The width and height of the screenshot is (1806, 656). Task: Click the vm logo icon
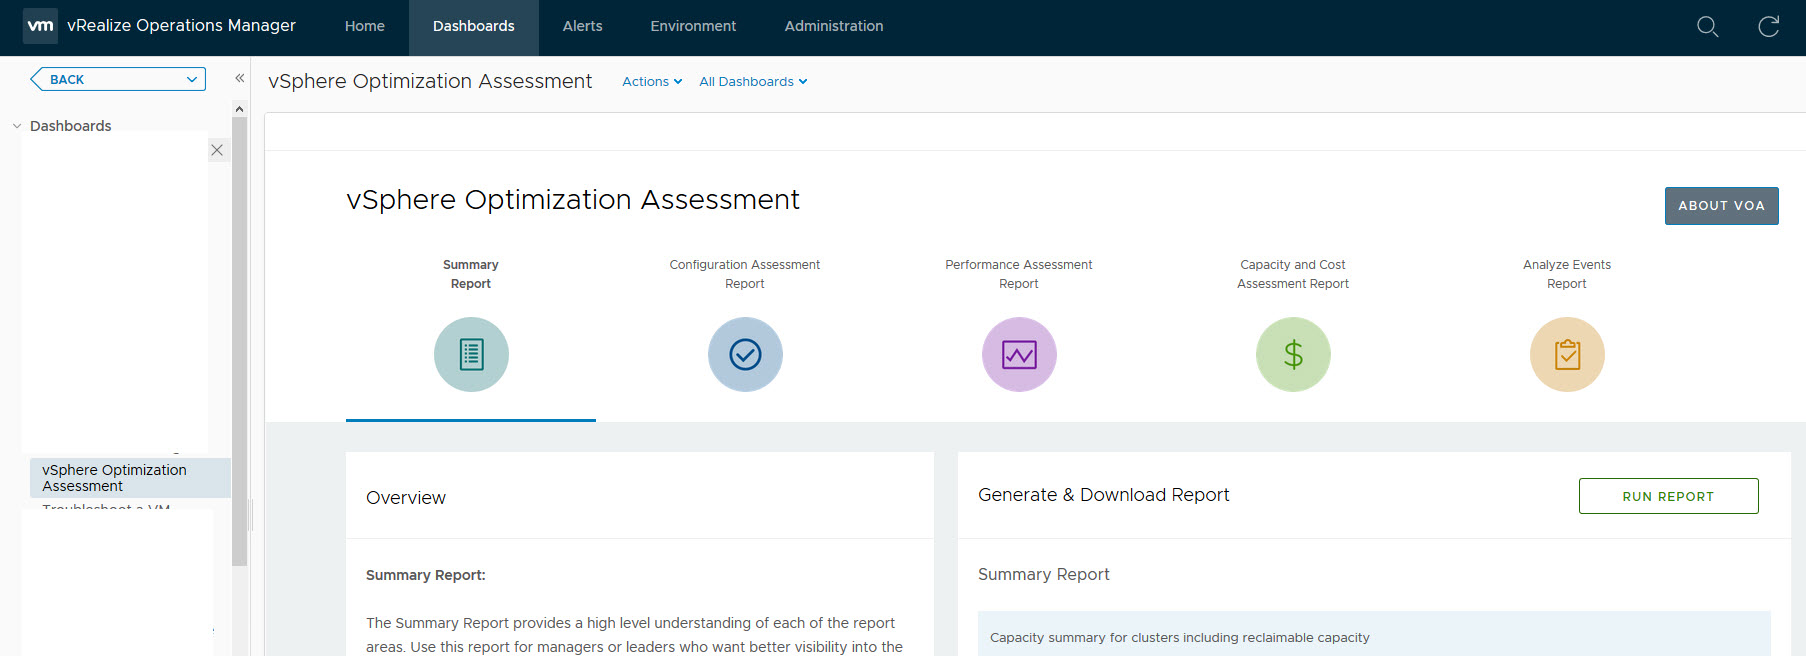point(40,26)
